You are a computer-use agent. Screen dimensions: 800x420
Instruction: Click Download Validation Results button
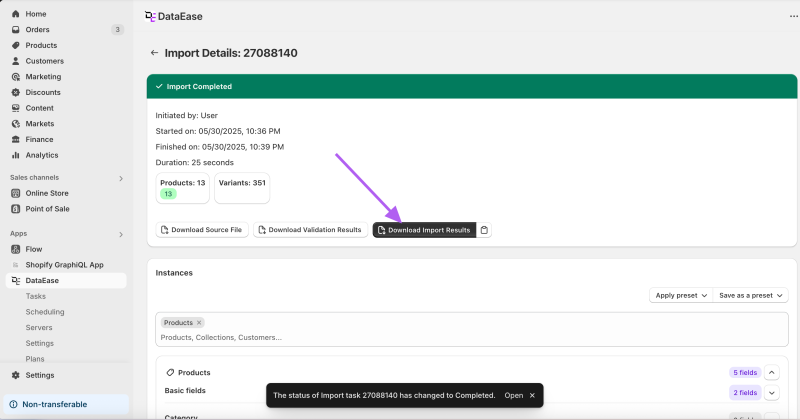[x=310, y=230]
